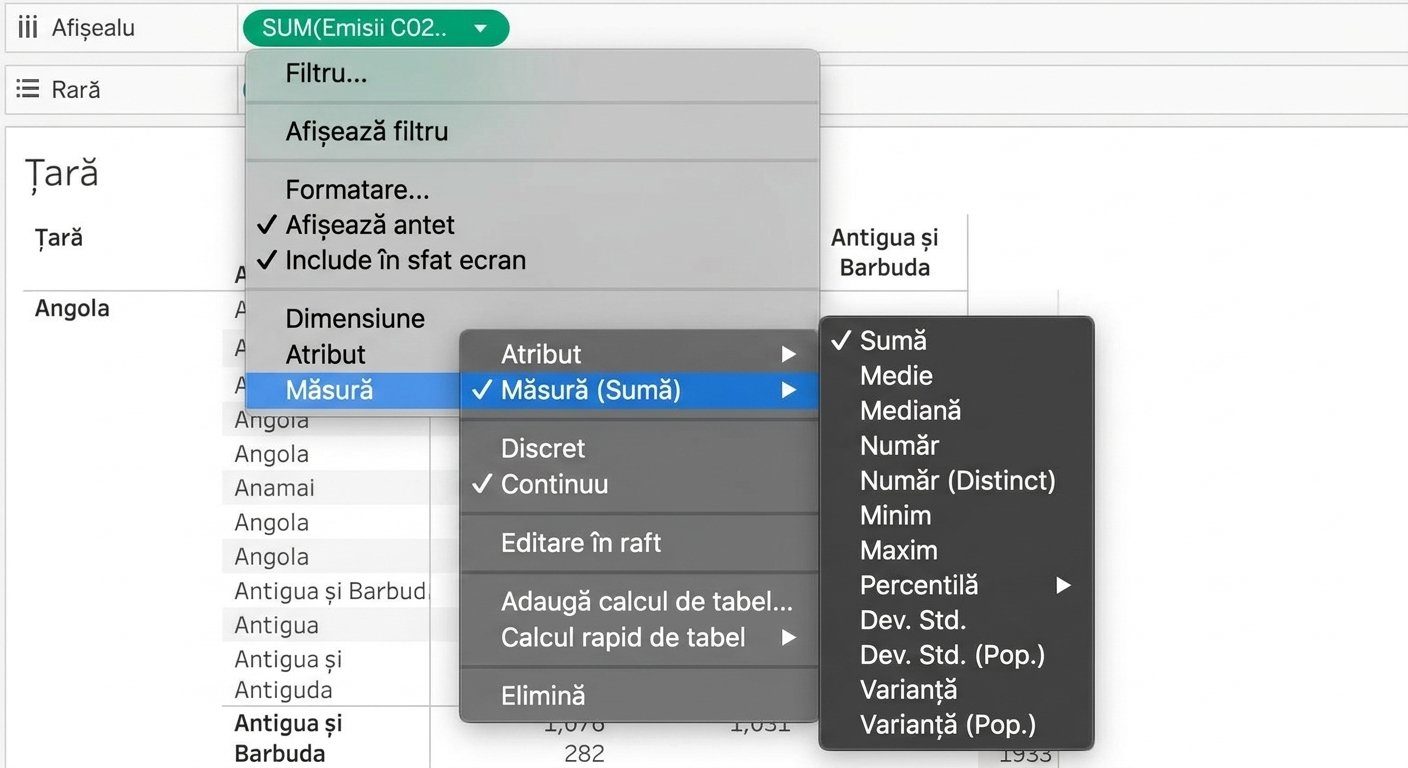Toggle Include în sfat ecran option
This screenshot has width=1408, height=768.
[532, 260]
